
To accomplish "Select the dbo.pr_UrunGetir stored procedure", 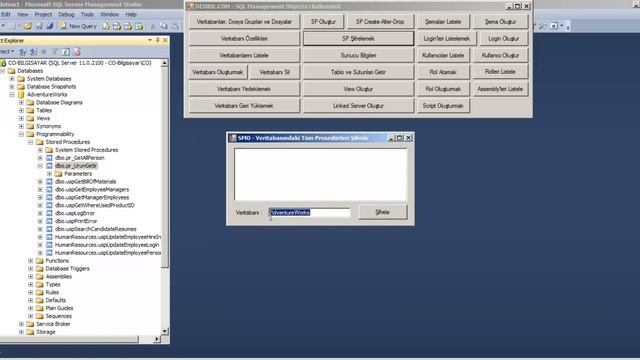I will coord(76,166).
